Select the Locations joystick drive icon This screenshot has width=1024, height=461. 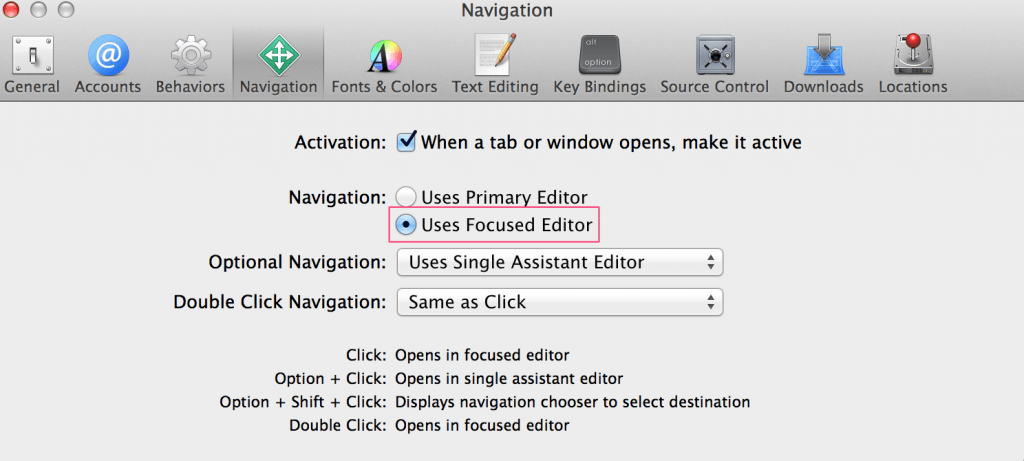(x=912, y=55)
